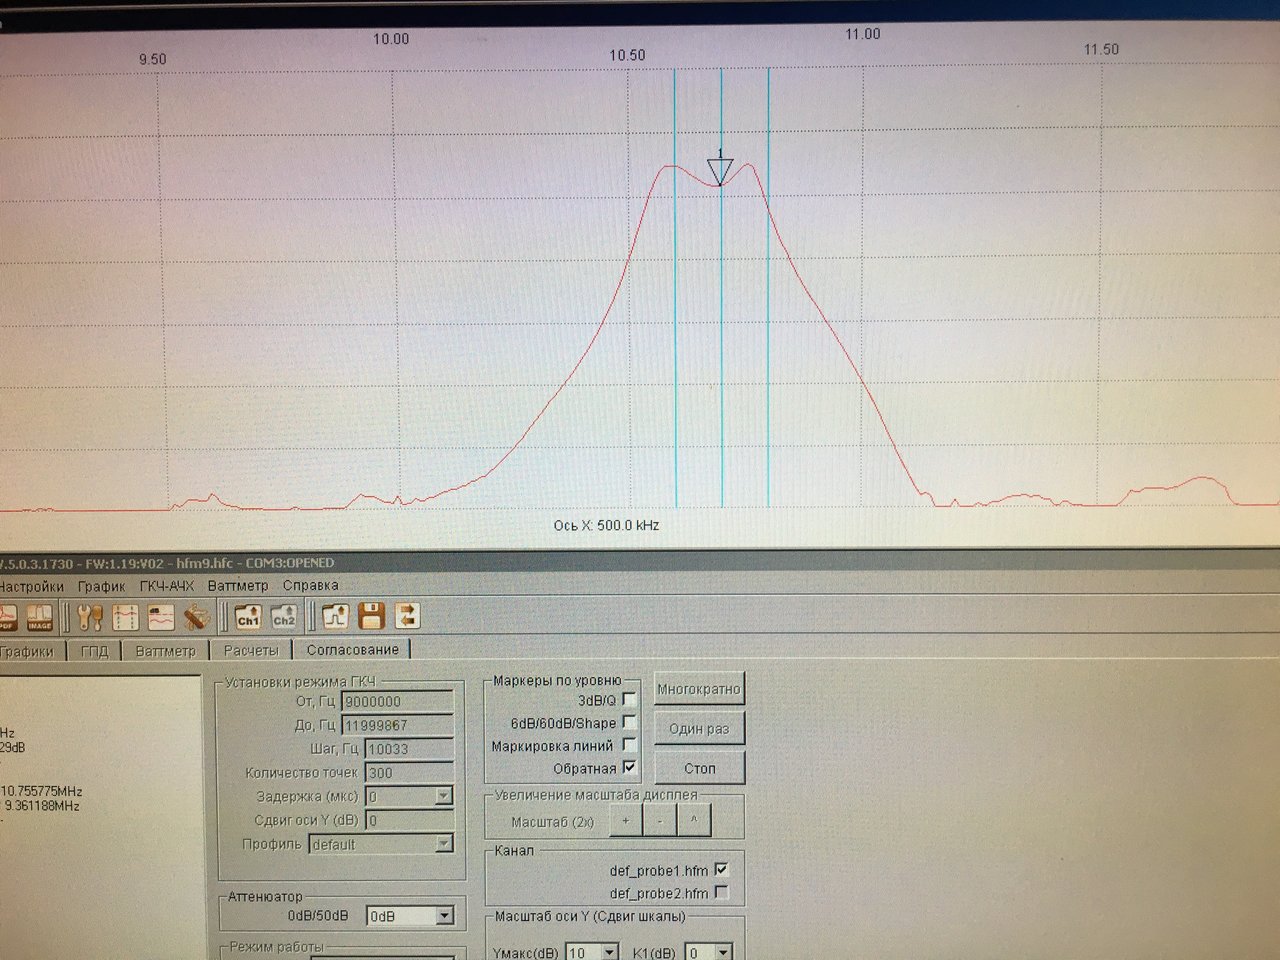Image resolution: width=1280 pixels, height=960 pixels.
Task: Toggle def_probe1.hfm channel checkbox
Action: pos(722,870)
